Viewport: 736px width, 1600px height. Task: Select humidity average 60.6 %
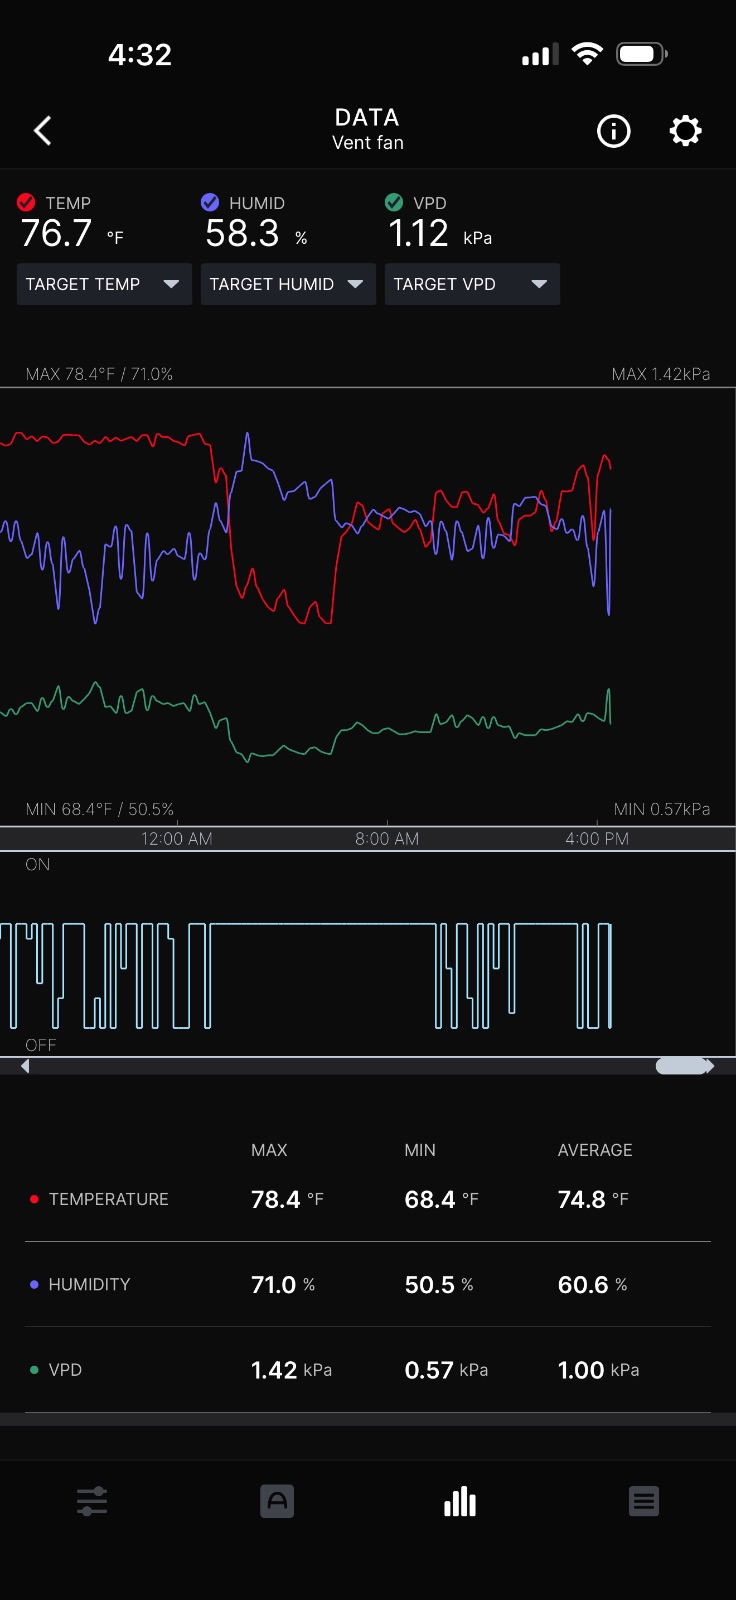tap(593, 1284)
